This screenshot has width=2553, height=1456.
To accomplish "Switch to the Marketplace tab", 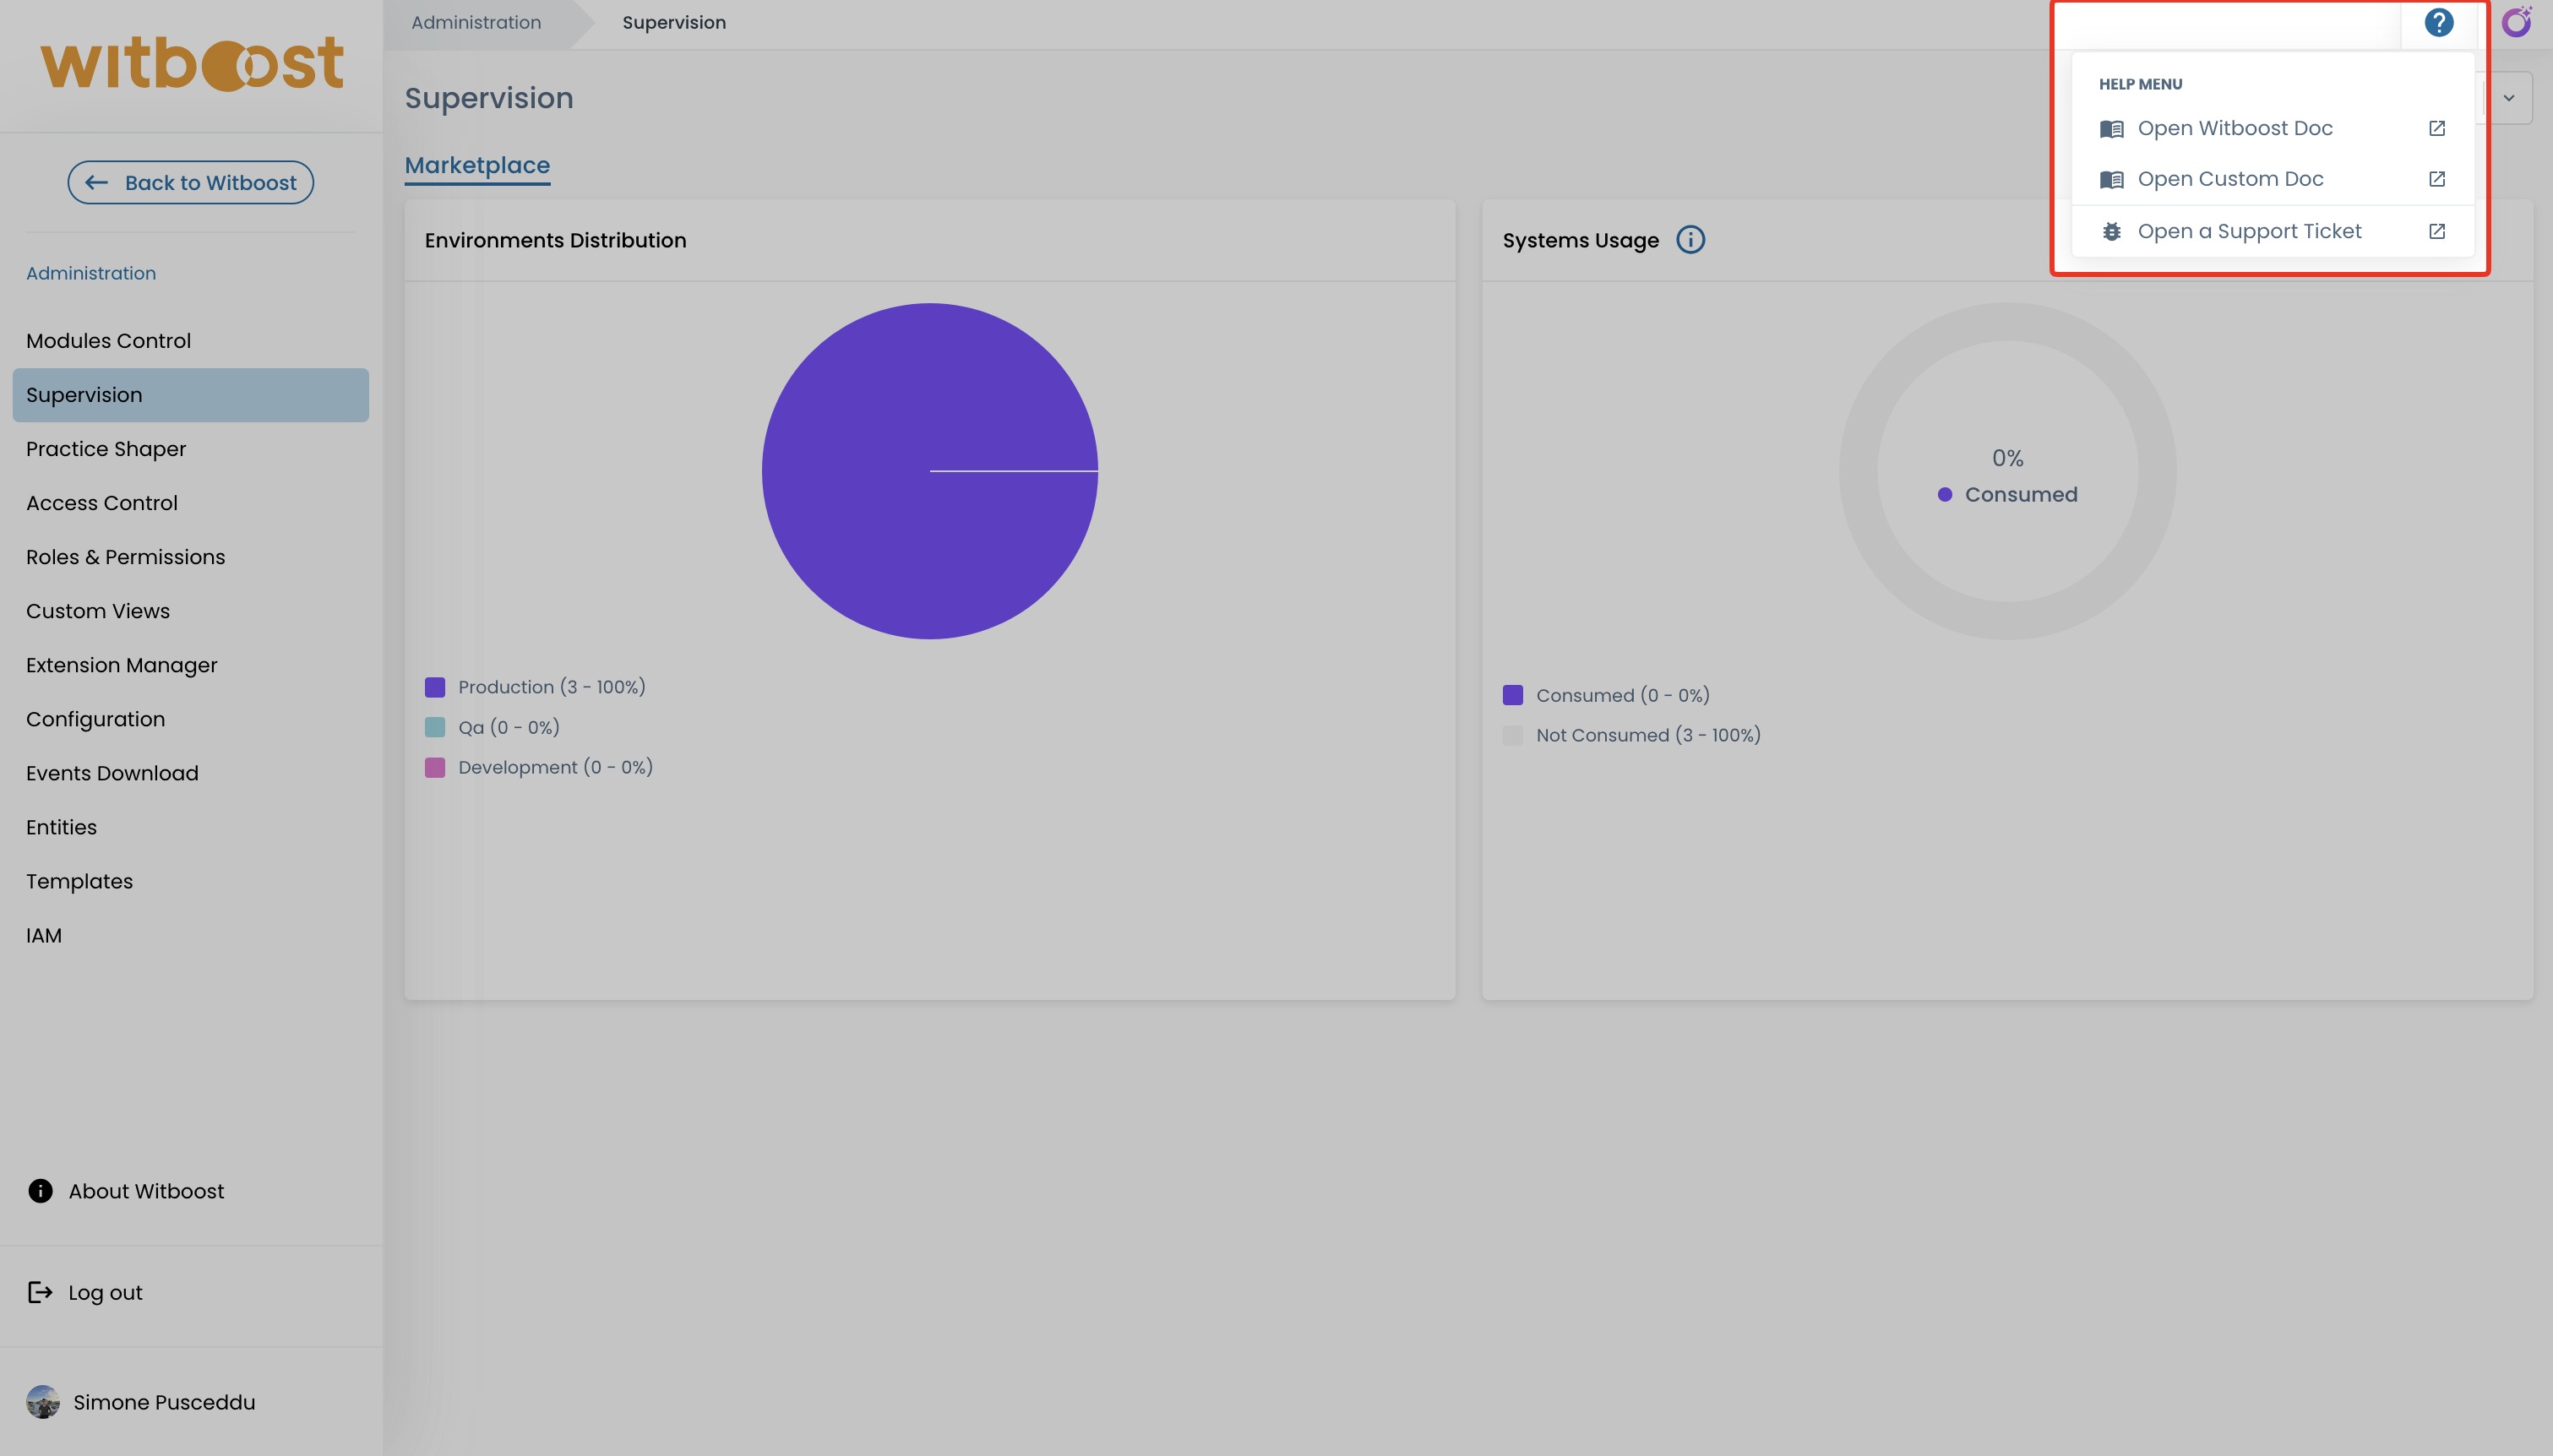I will pos(477,165).
